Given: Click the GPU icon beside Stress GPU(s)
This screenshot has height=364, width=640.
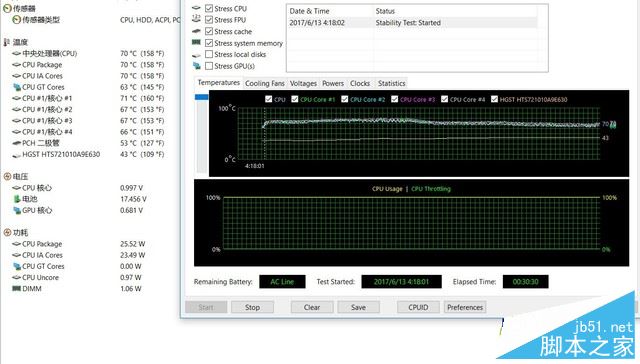Looking at the screenshot, I should [x=196, y=66].
